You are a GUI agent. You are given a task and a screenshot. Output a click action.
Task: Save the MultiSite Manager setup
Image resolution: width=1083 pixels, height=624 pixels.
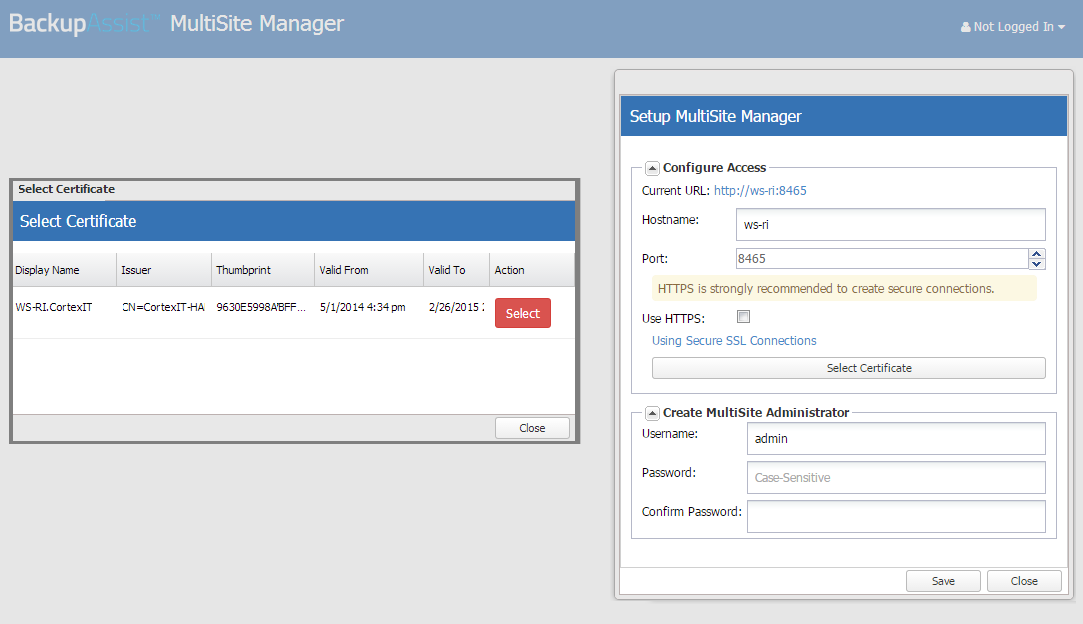[x=943, y=581]
